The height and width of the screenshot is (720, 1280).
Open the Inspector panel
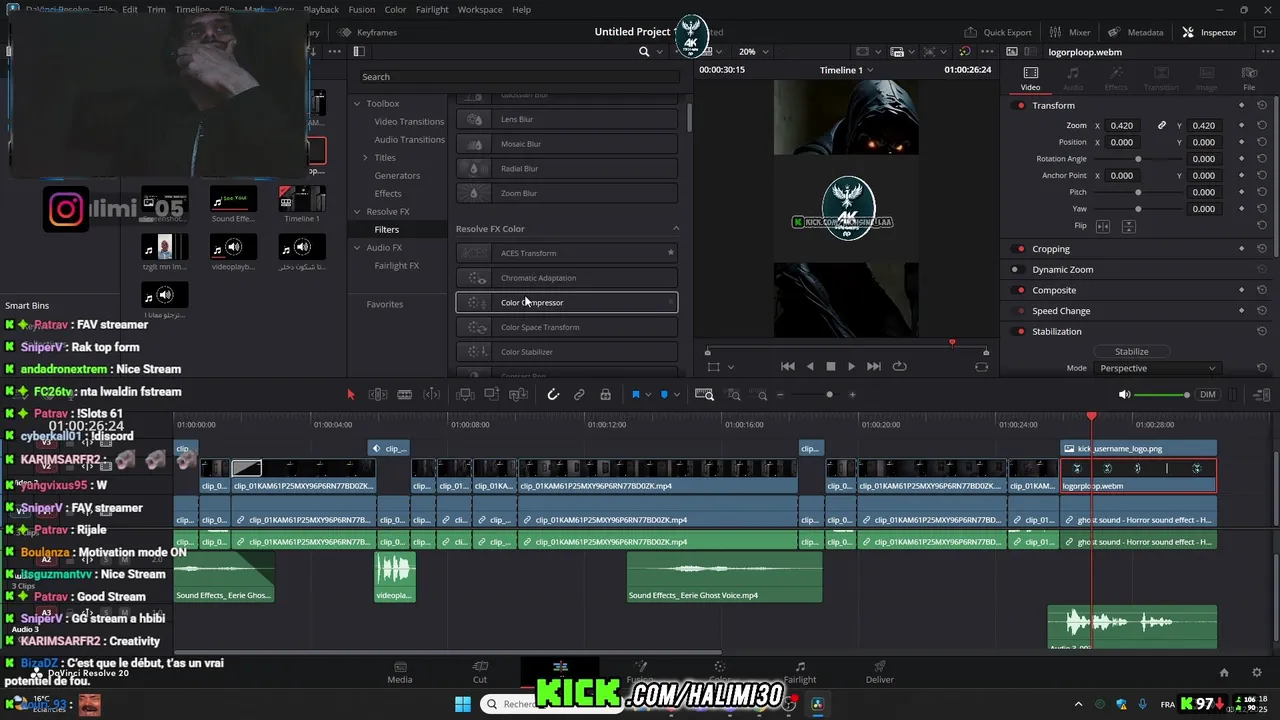(x=1209, y=32)
